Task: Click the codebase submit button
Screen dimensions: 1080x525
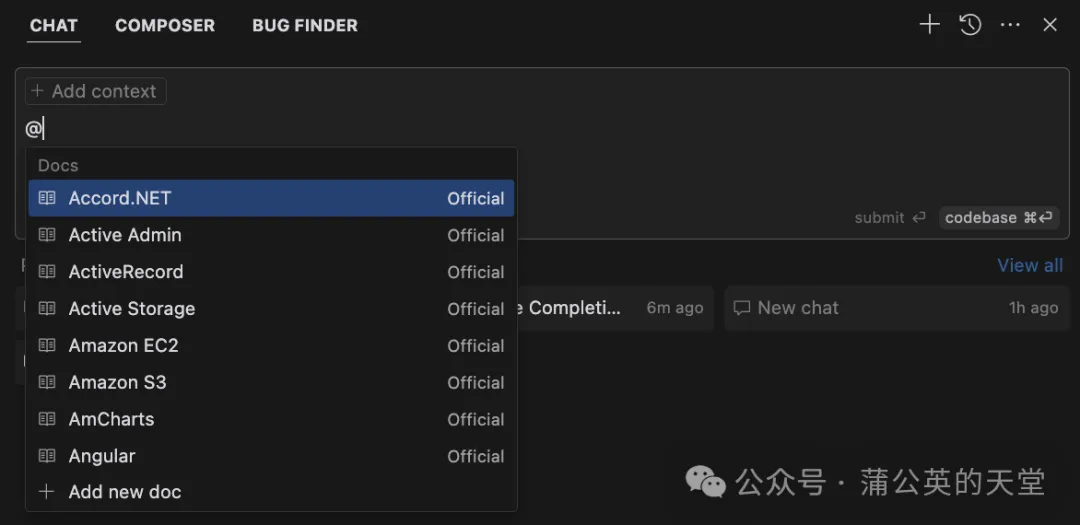Action: click(999, 218)
